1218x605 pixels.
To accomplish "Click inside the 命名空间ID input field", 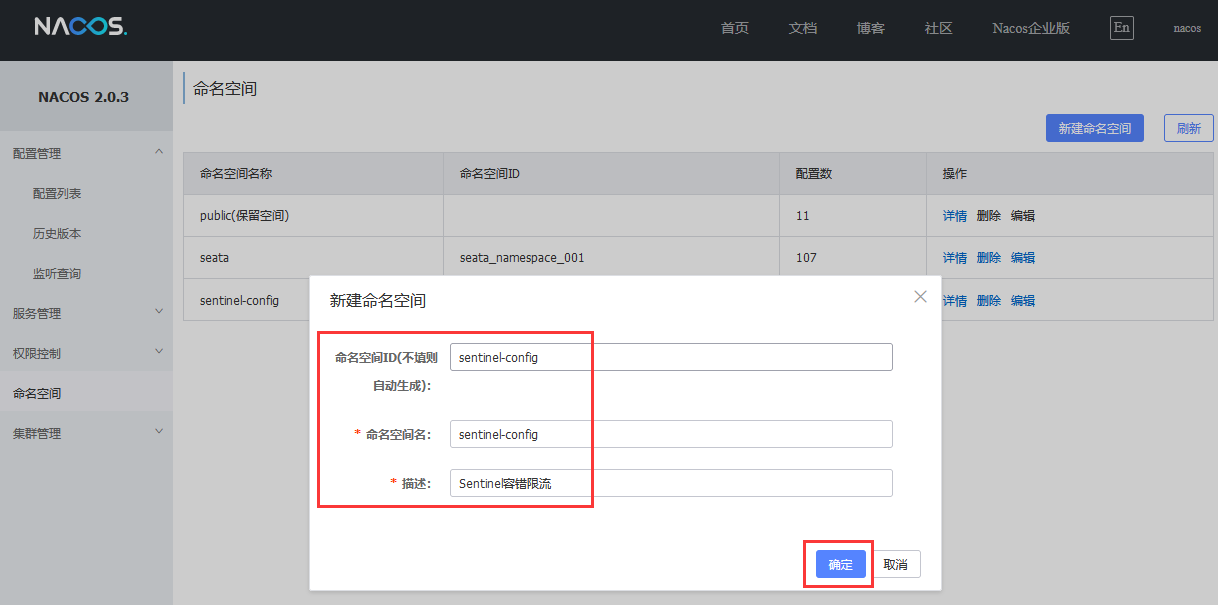I will [x=670, y=357].
